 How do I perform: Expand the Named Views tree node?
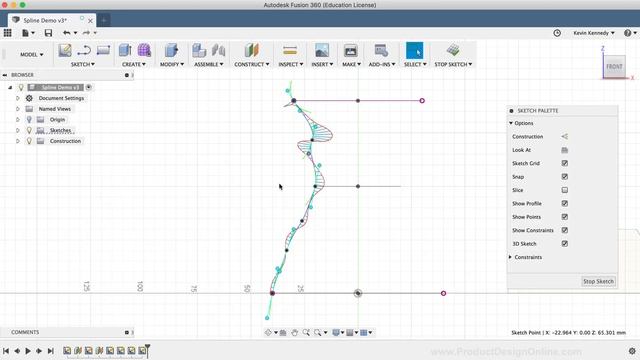coord(18,109)
